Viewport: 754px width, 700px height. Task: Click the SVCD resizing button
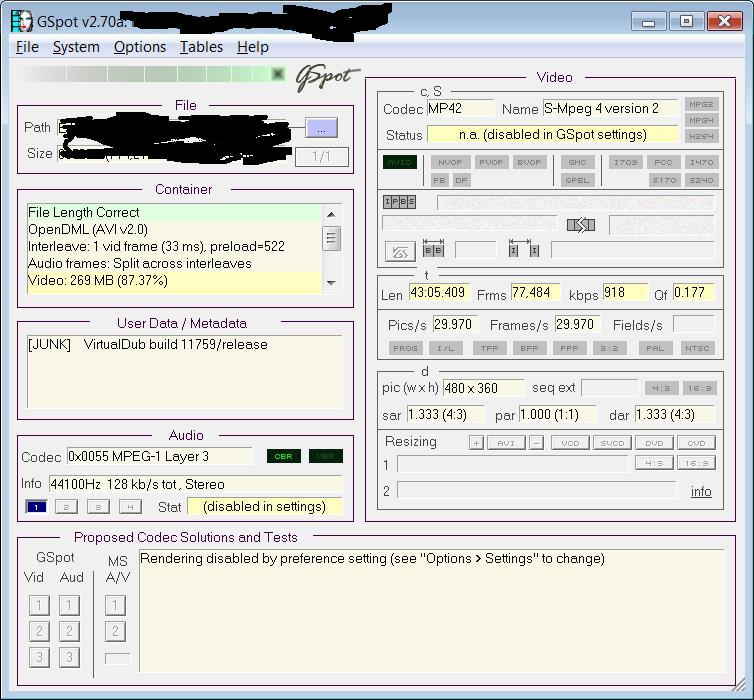[x=613, y=443]
